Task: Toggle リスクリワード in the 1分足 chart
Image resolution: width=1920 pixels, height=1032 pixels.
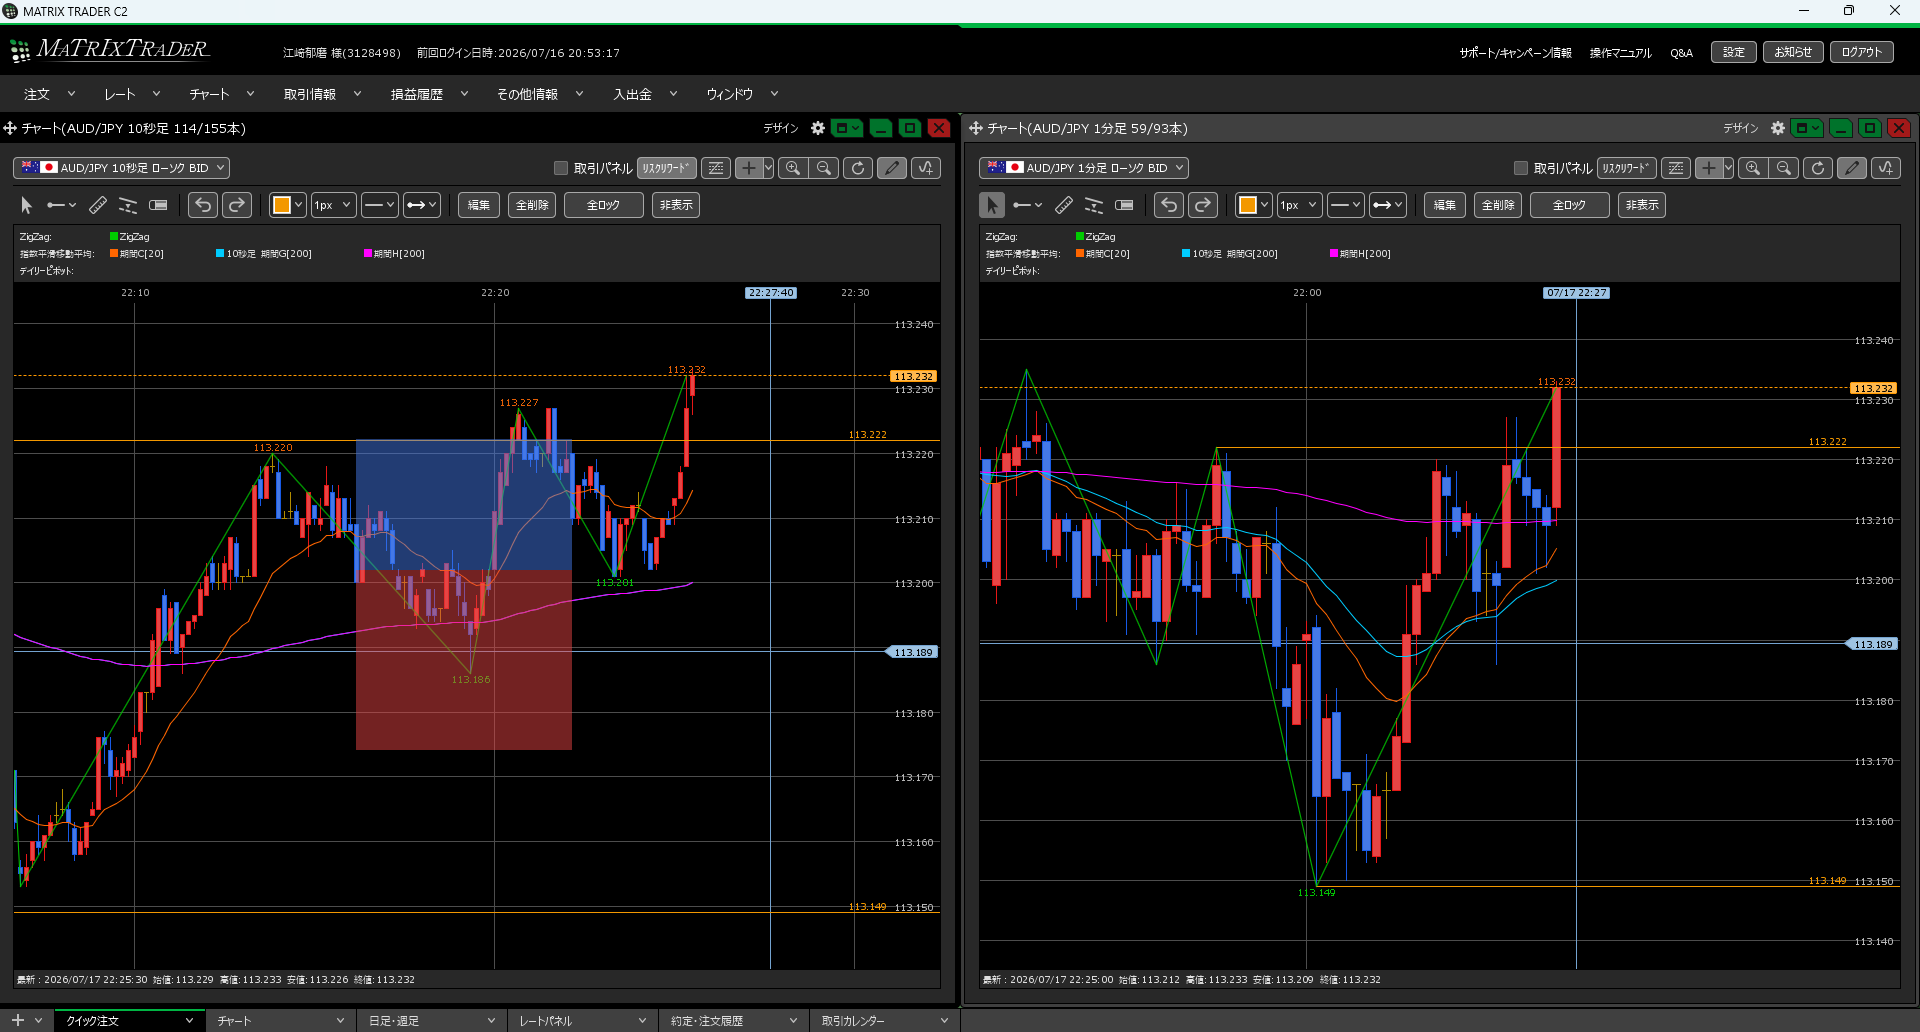Action: point(1626,168)
